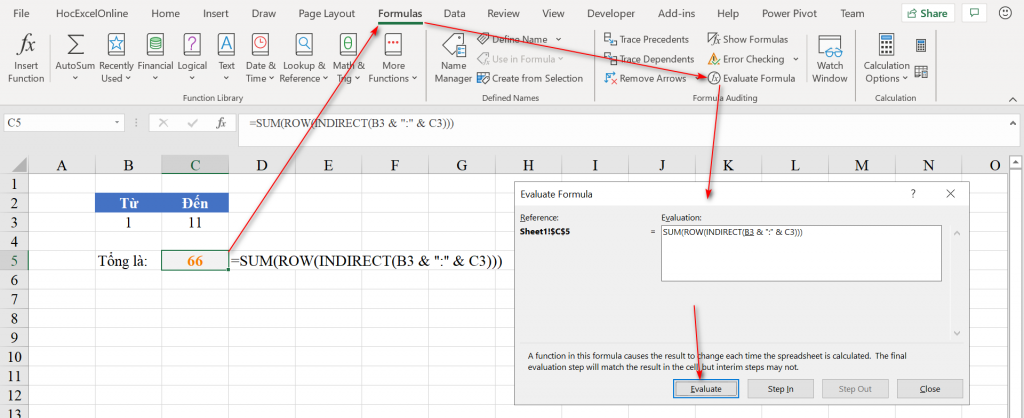This screenshot has height=418, width=1024.
Task: Click the worksheet vertical scrollbar up arrow
Action: click(1017, 162)
